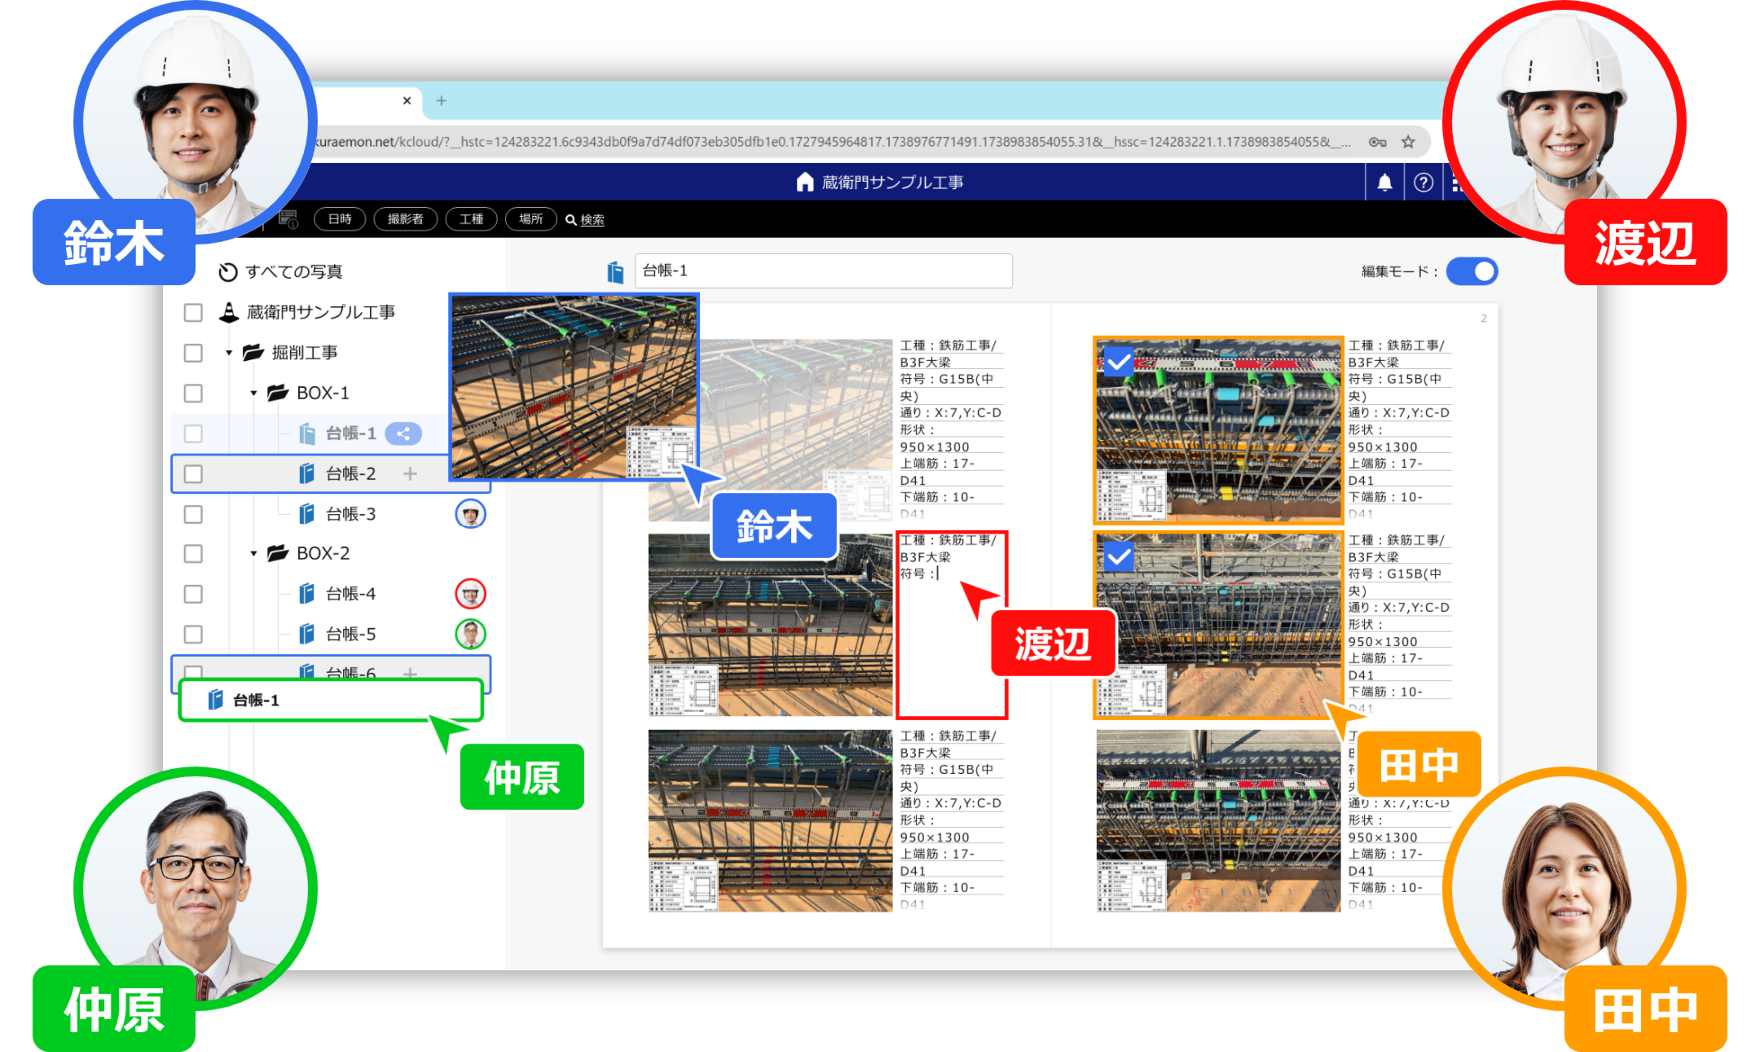
Task: Open the 撮影者 filter
Action: pos(405,219)
